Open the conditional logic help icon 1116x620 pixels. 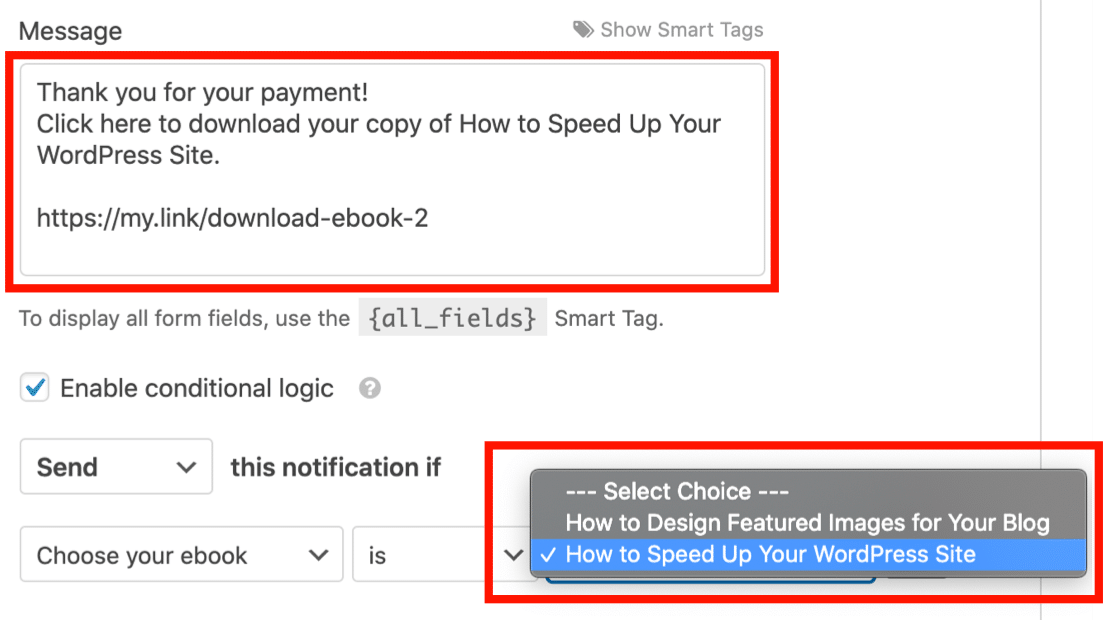click(369, 388)
